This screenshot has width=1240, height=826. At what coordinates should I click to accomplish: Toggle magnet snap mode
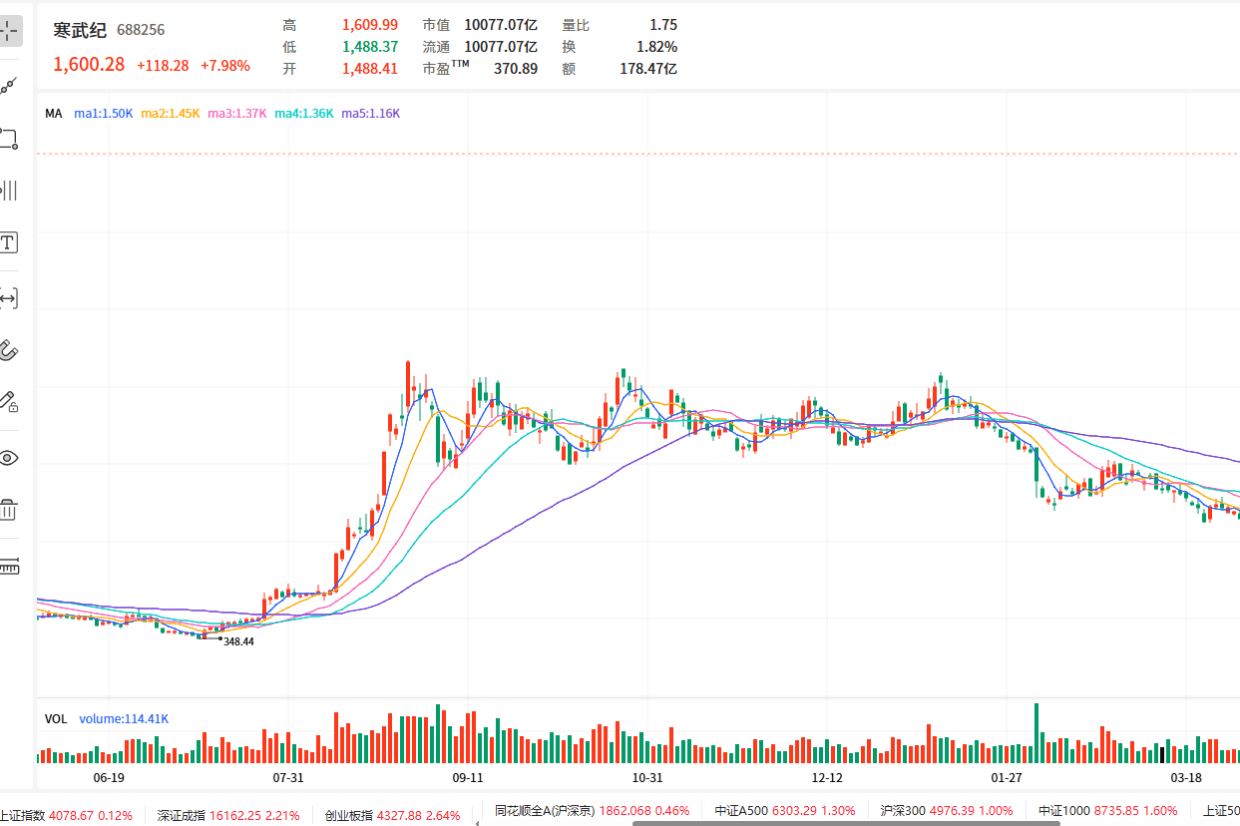coord(8,350)
